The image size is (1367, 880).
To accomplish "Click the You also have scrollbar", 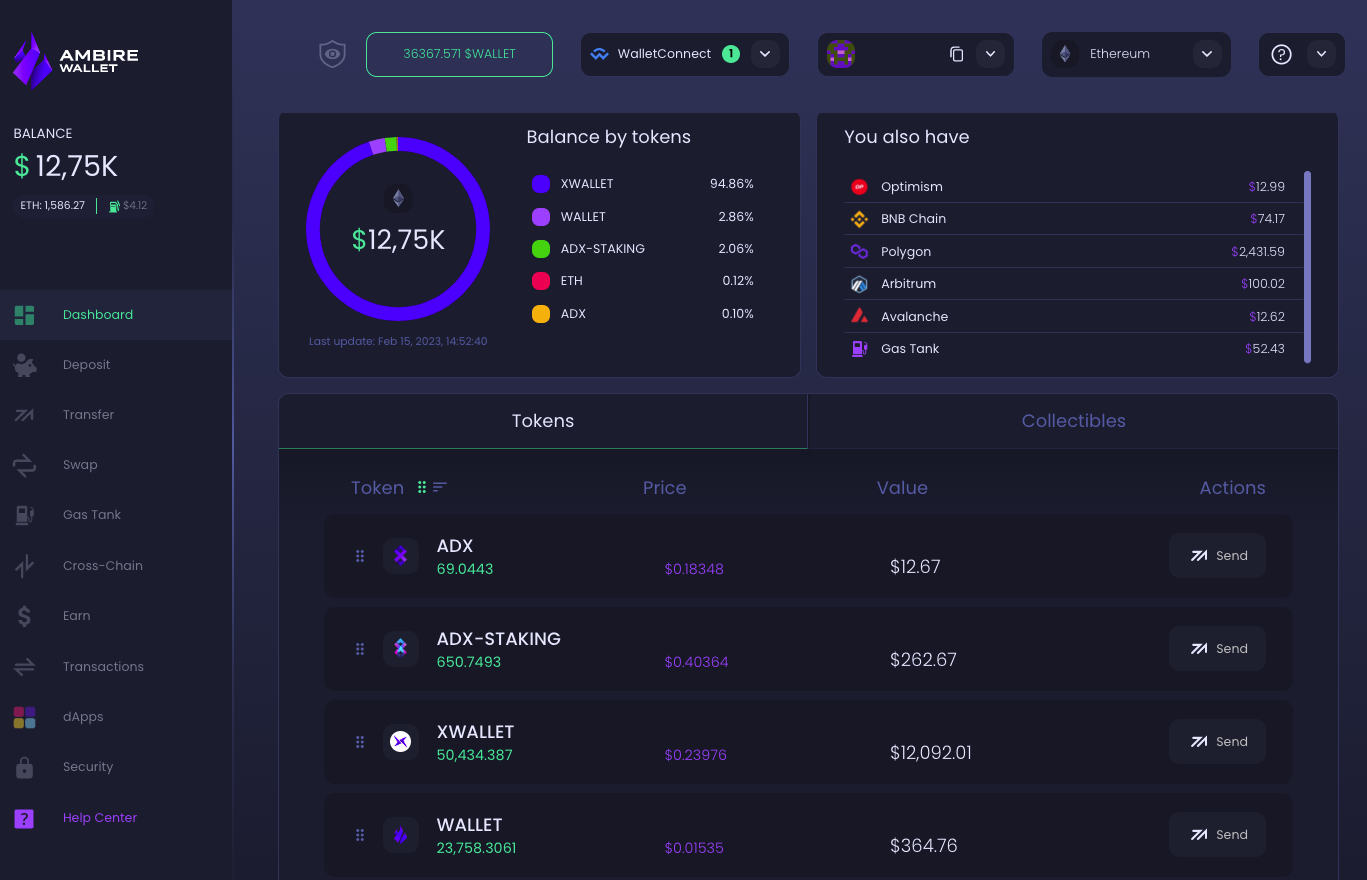I will pyautogui.click(x=1307, y=267).
